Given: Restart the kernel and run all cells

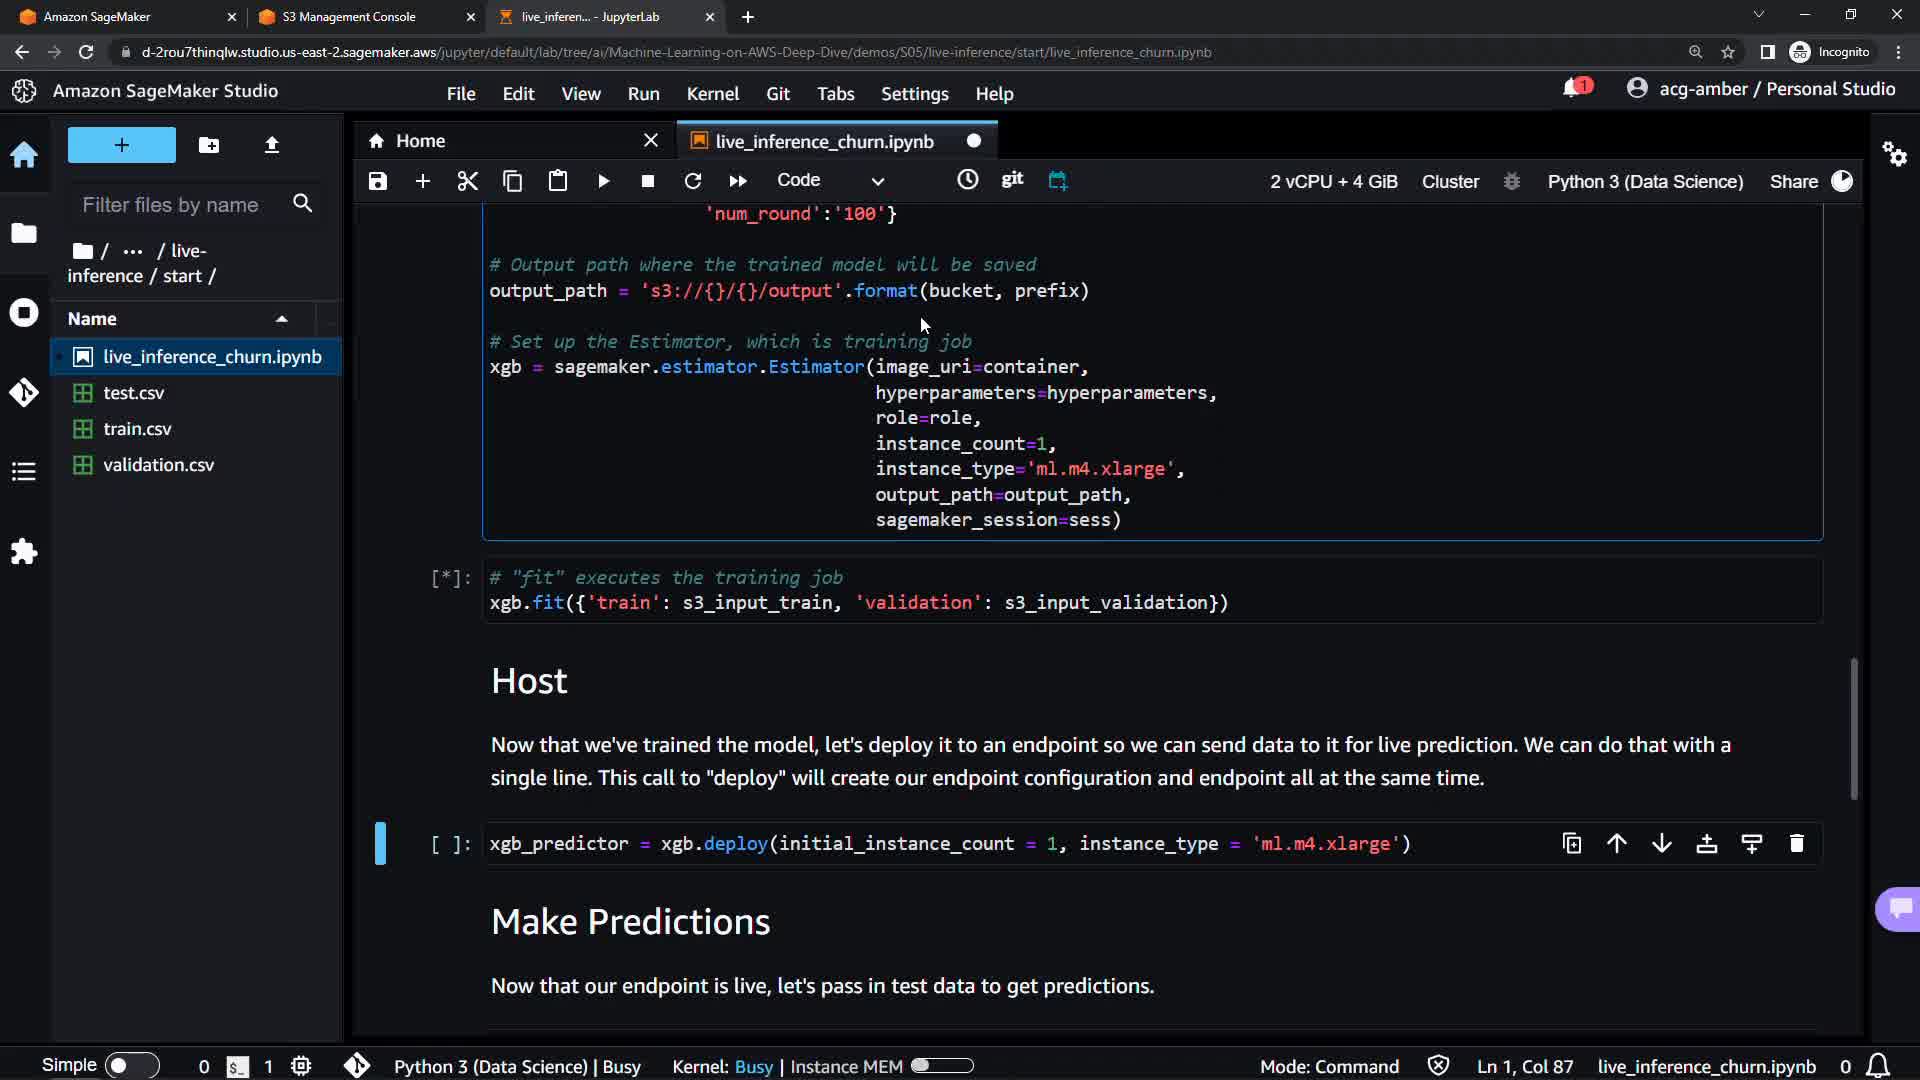Looking at the screenshot, I should pos(738,181).
